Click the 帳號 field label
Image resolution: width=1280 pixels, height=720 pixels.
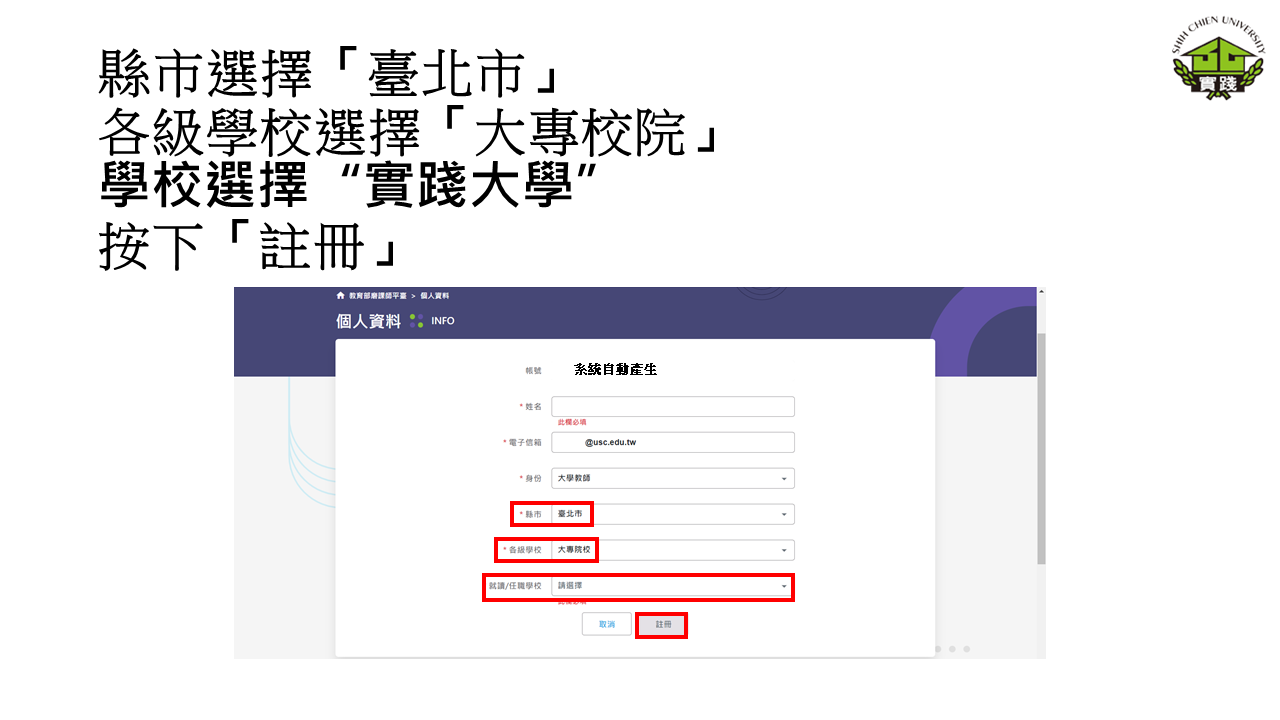(533, 371)
